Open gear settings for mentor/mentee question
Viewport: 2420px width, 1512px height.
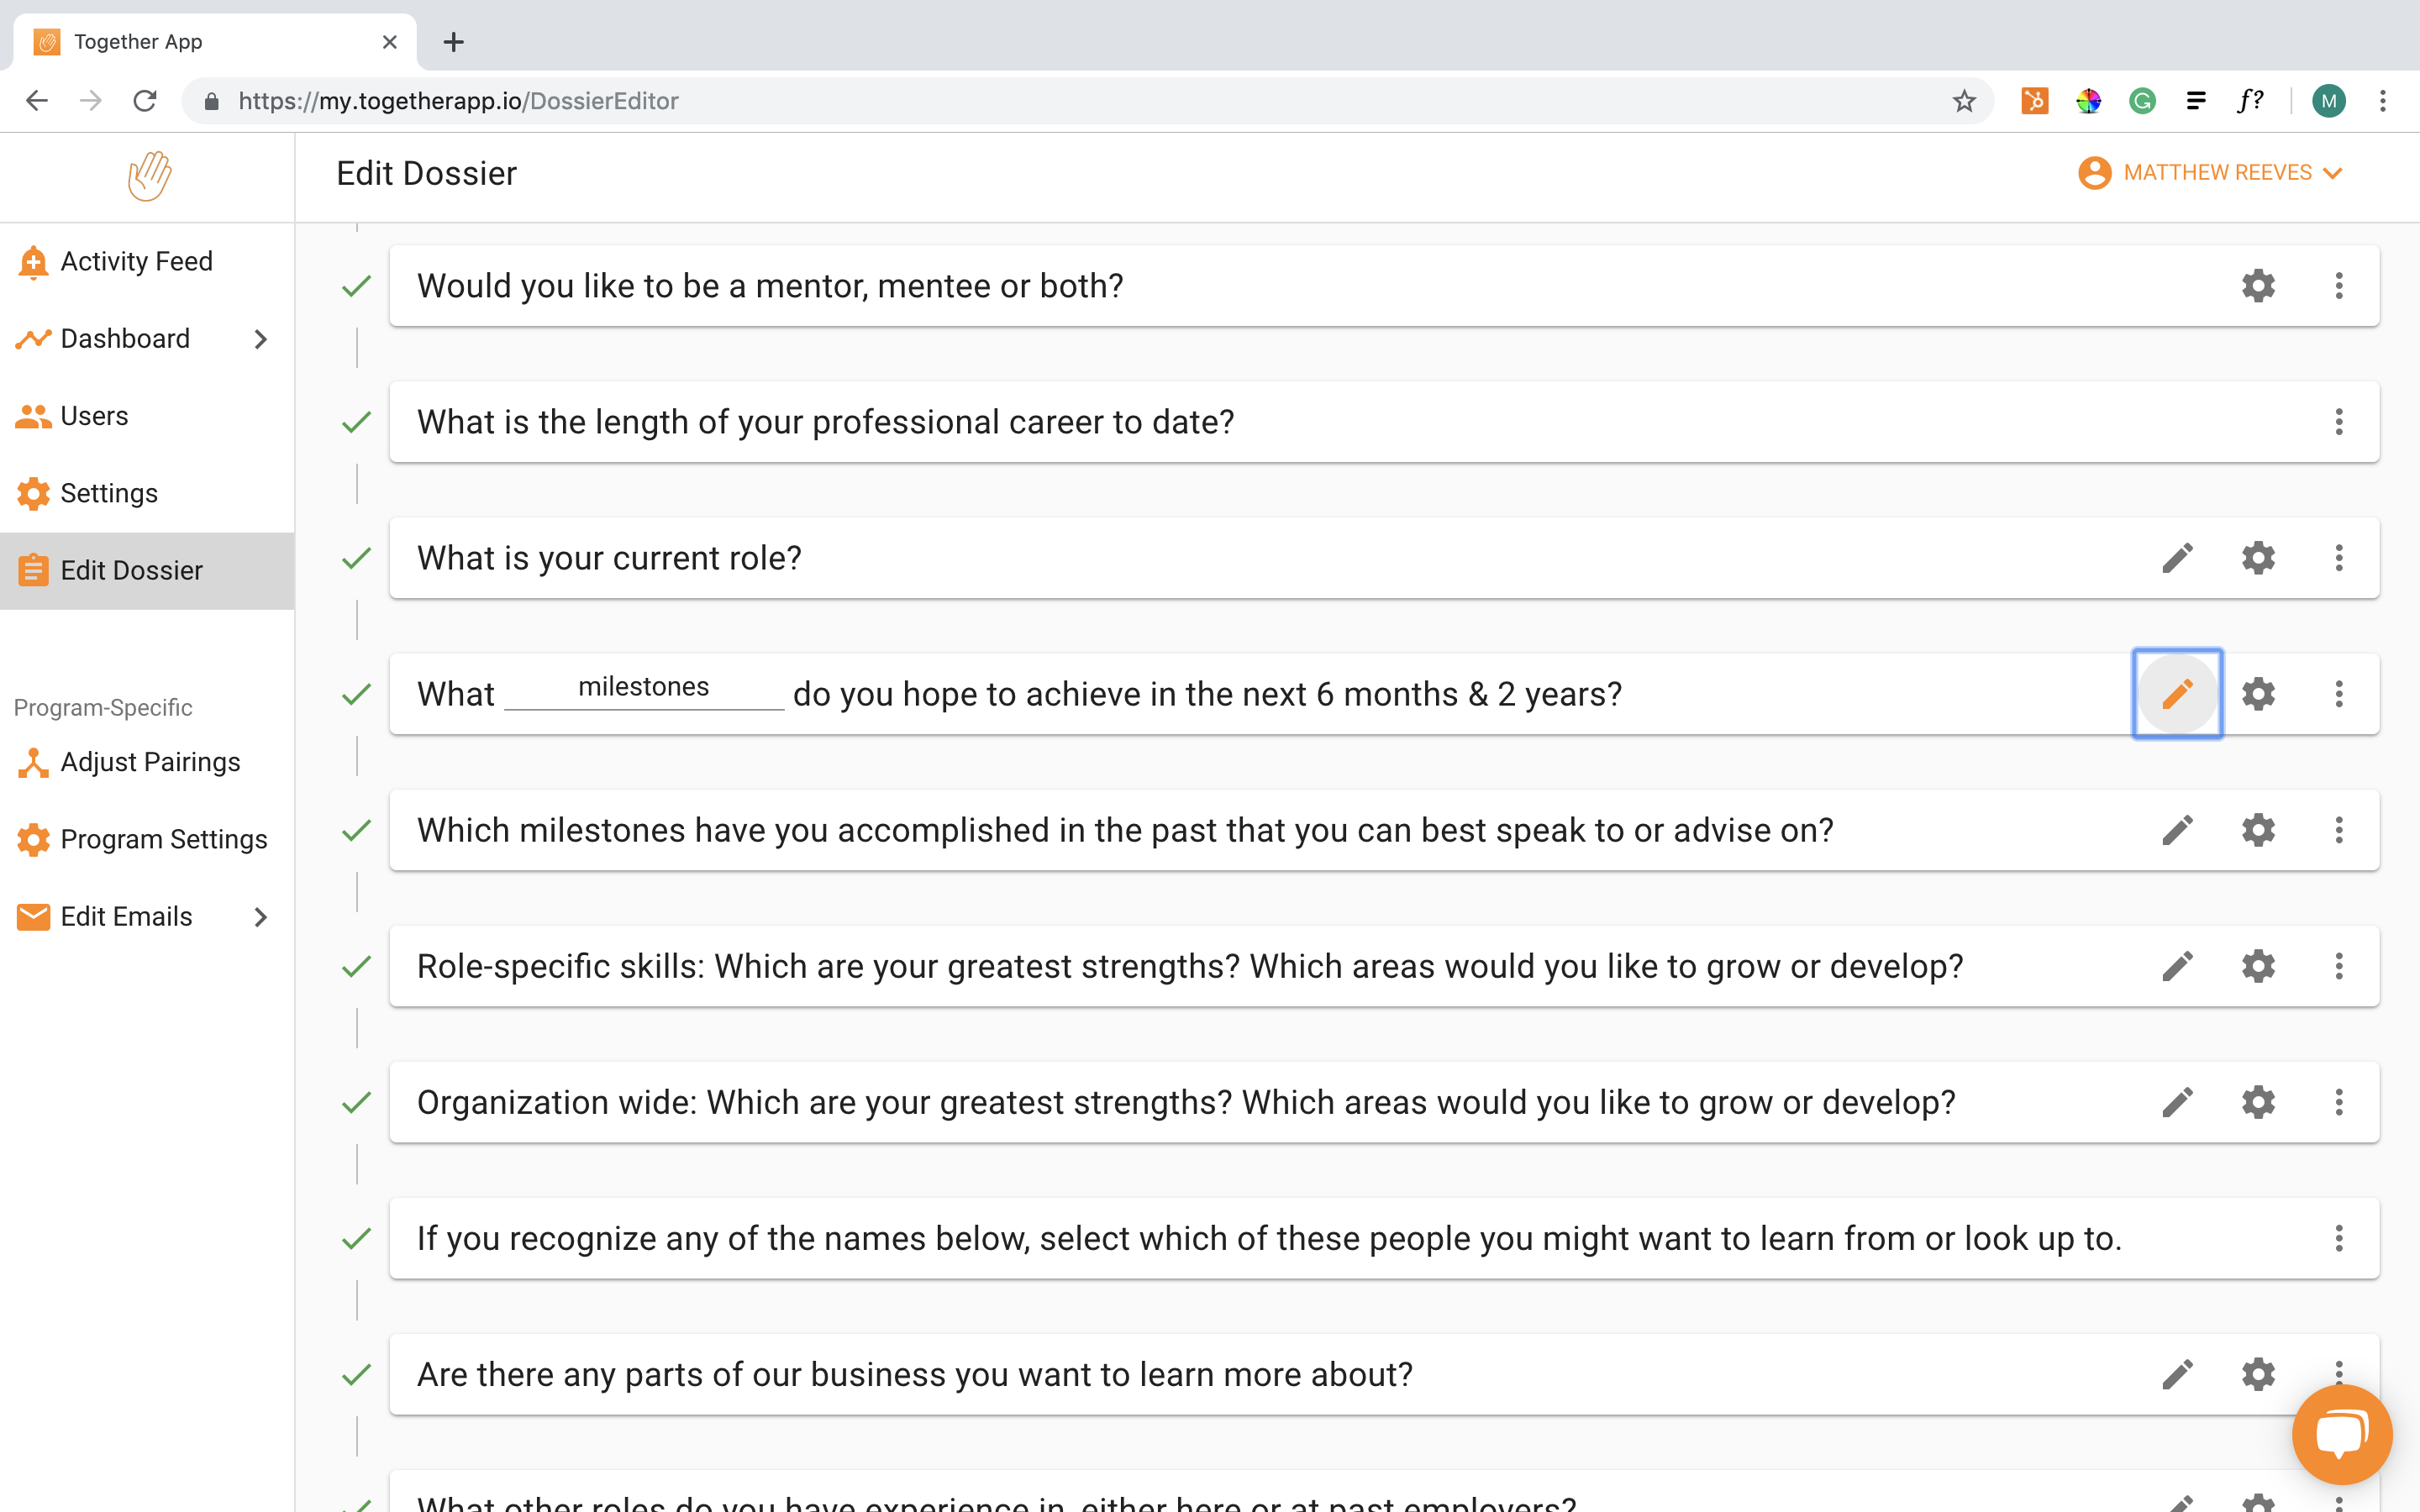point(2258,286)
